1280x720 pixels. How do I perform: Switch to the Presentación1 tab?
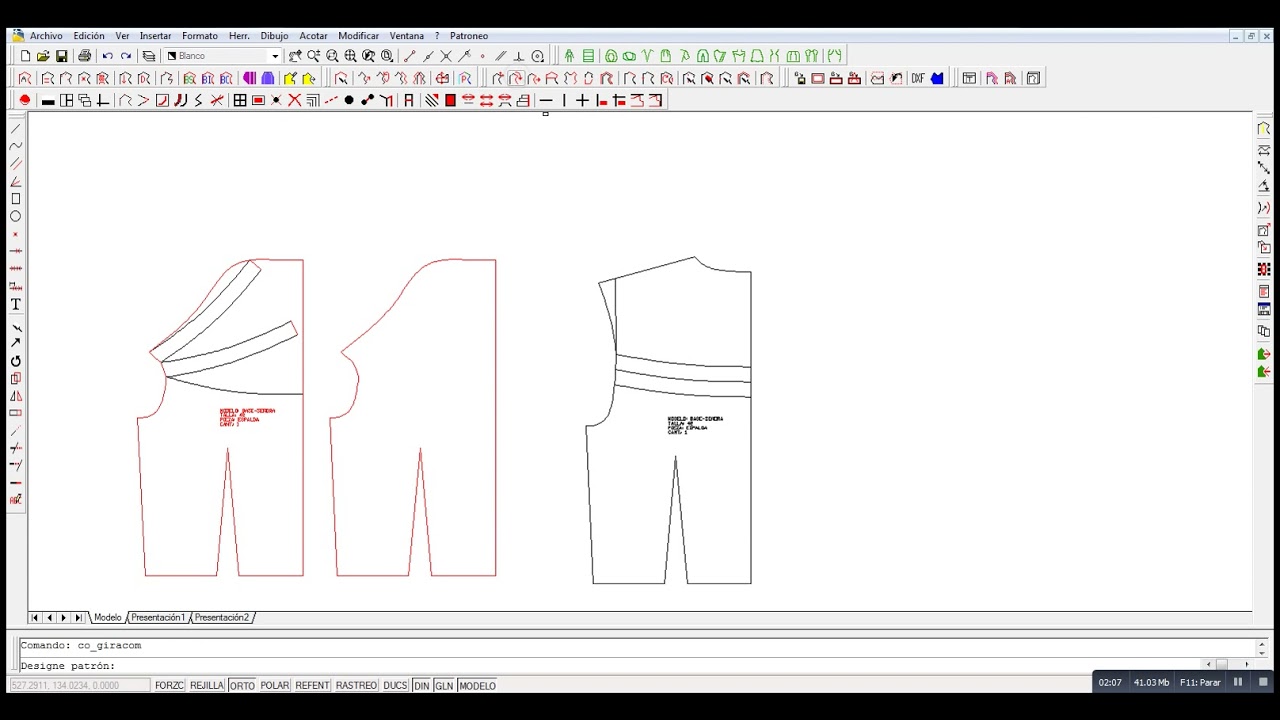pyautogui.click(x=158, y=618)
